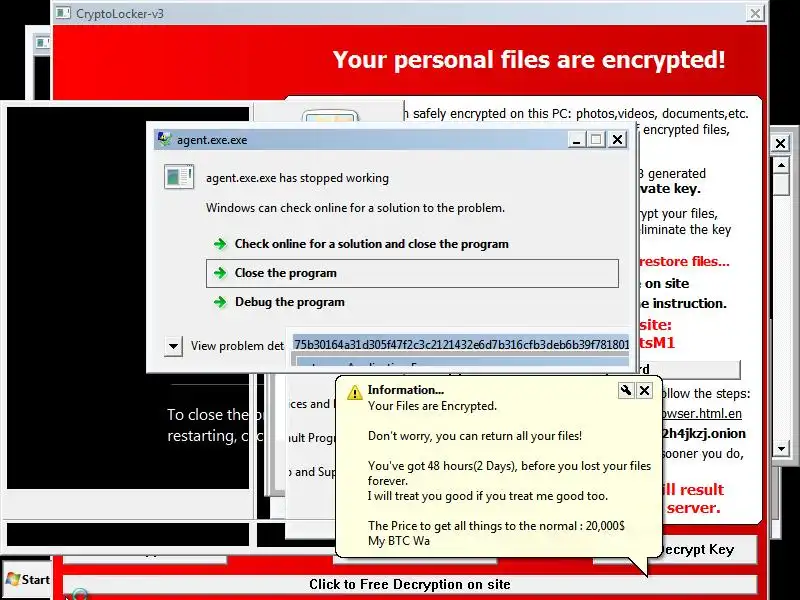The width and height of the screenshot is (800, 600).
Task: Click the green arrow beside Debug the program
Action: 220,302
